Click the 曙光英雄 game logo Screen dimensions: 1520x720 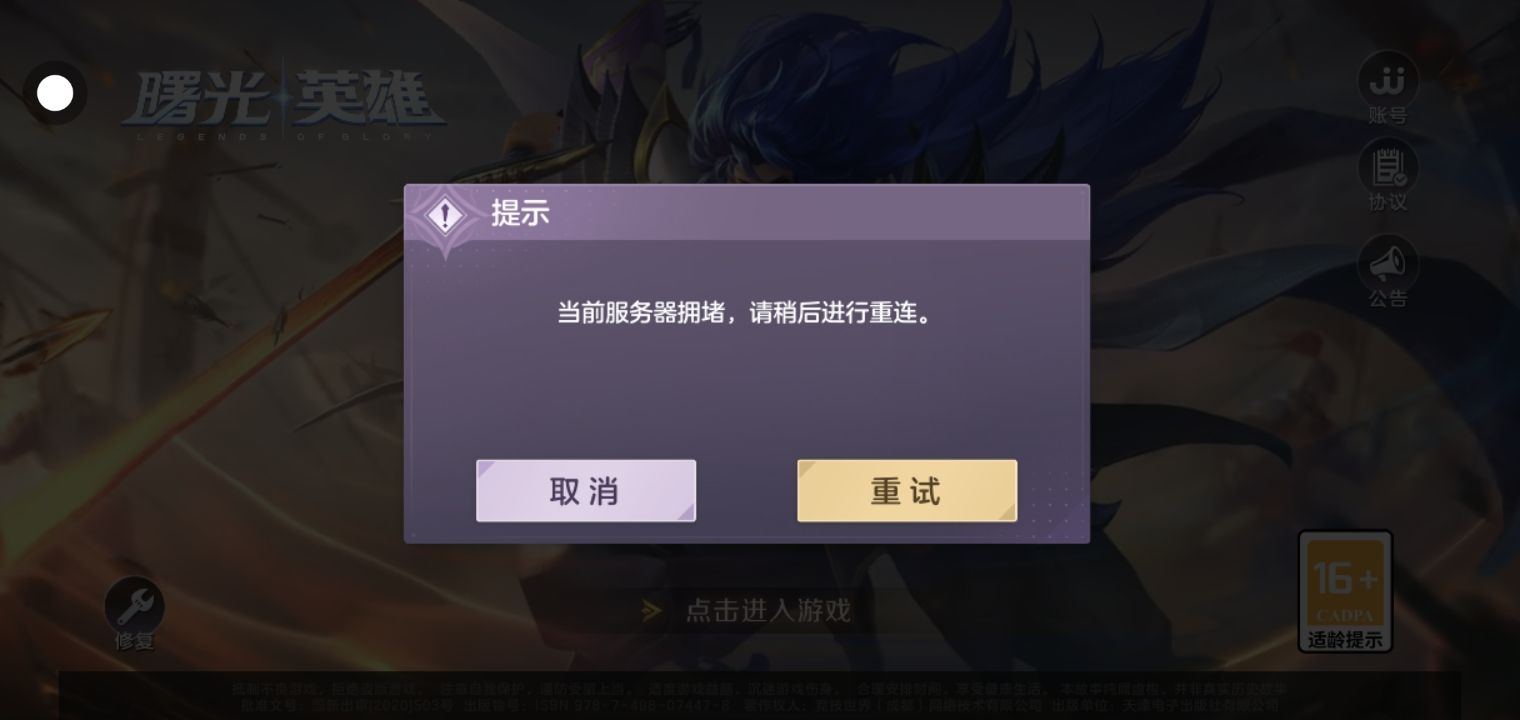click(283, 101)
